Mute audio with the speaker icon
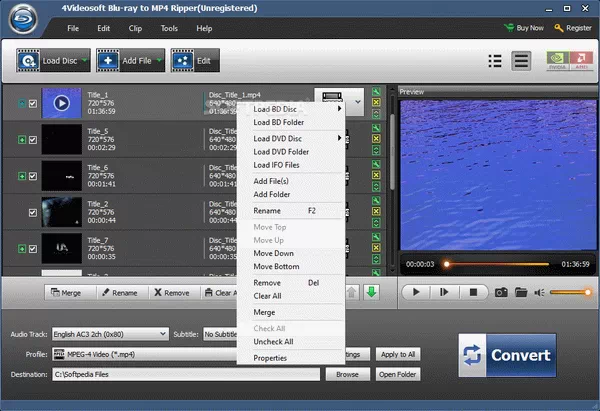The height and width of the screenshot is (411, 600). click(540, 293)
